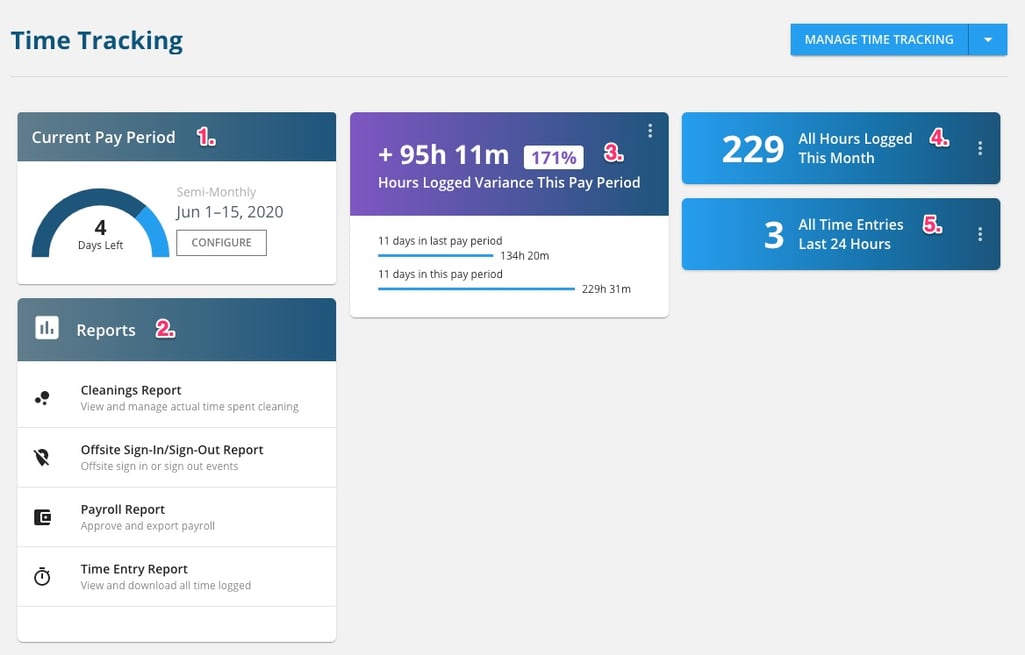Open the Time Entry Report
1025x655 pixels.
coord(133,568)
